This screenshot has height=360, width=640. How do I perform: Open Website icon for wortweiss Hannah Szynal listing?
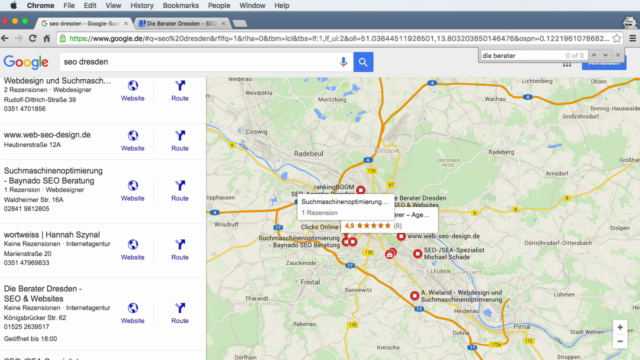[133, 250]
